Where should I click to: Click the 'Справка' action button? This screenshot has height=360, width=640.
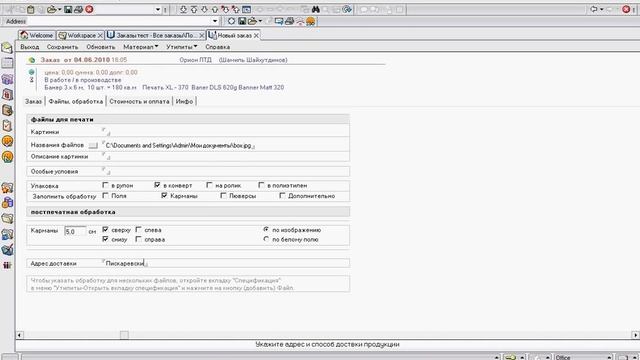point(218,47)
